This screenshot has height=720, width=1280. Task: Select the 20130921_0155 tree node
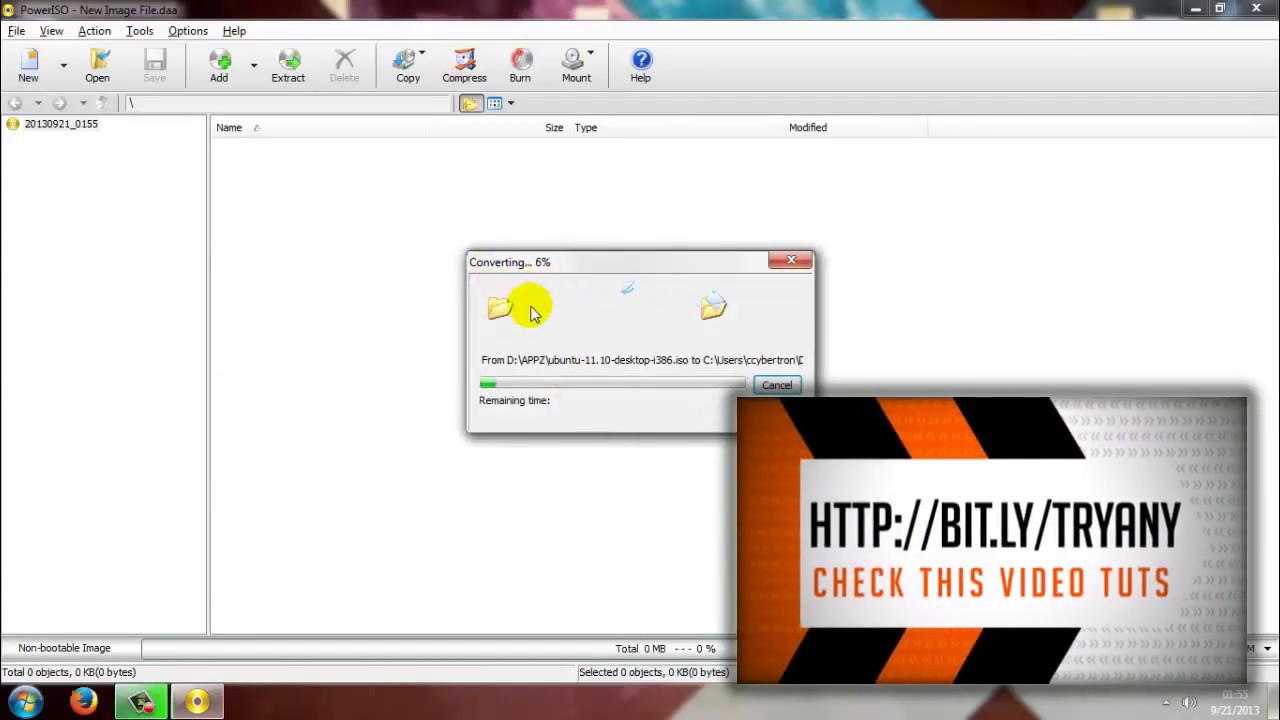61,124
